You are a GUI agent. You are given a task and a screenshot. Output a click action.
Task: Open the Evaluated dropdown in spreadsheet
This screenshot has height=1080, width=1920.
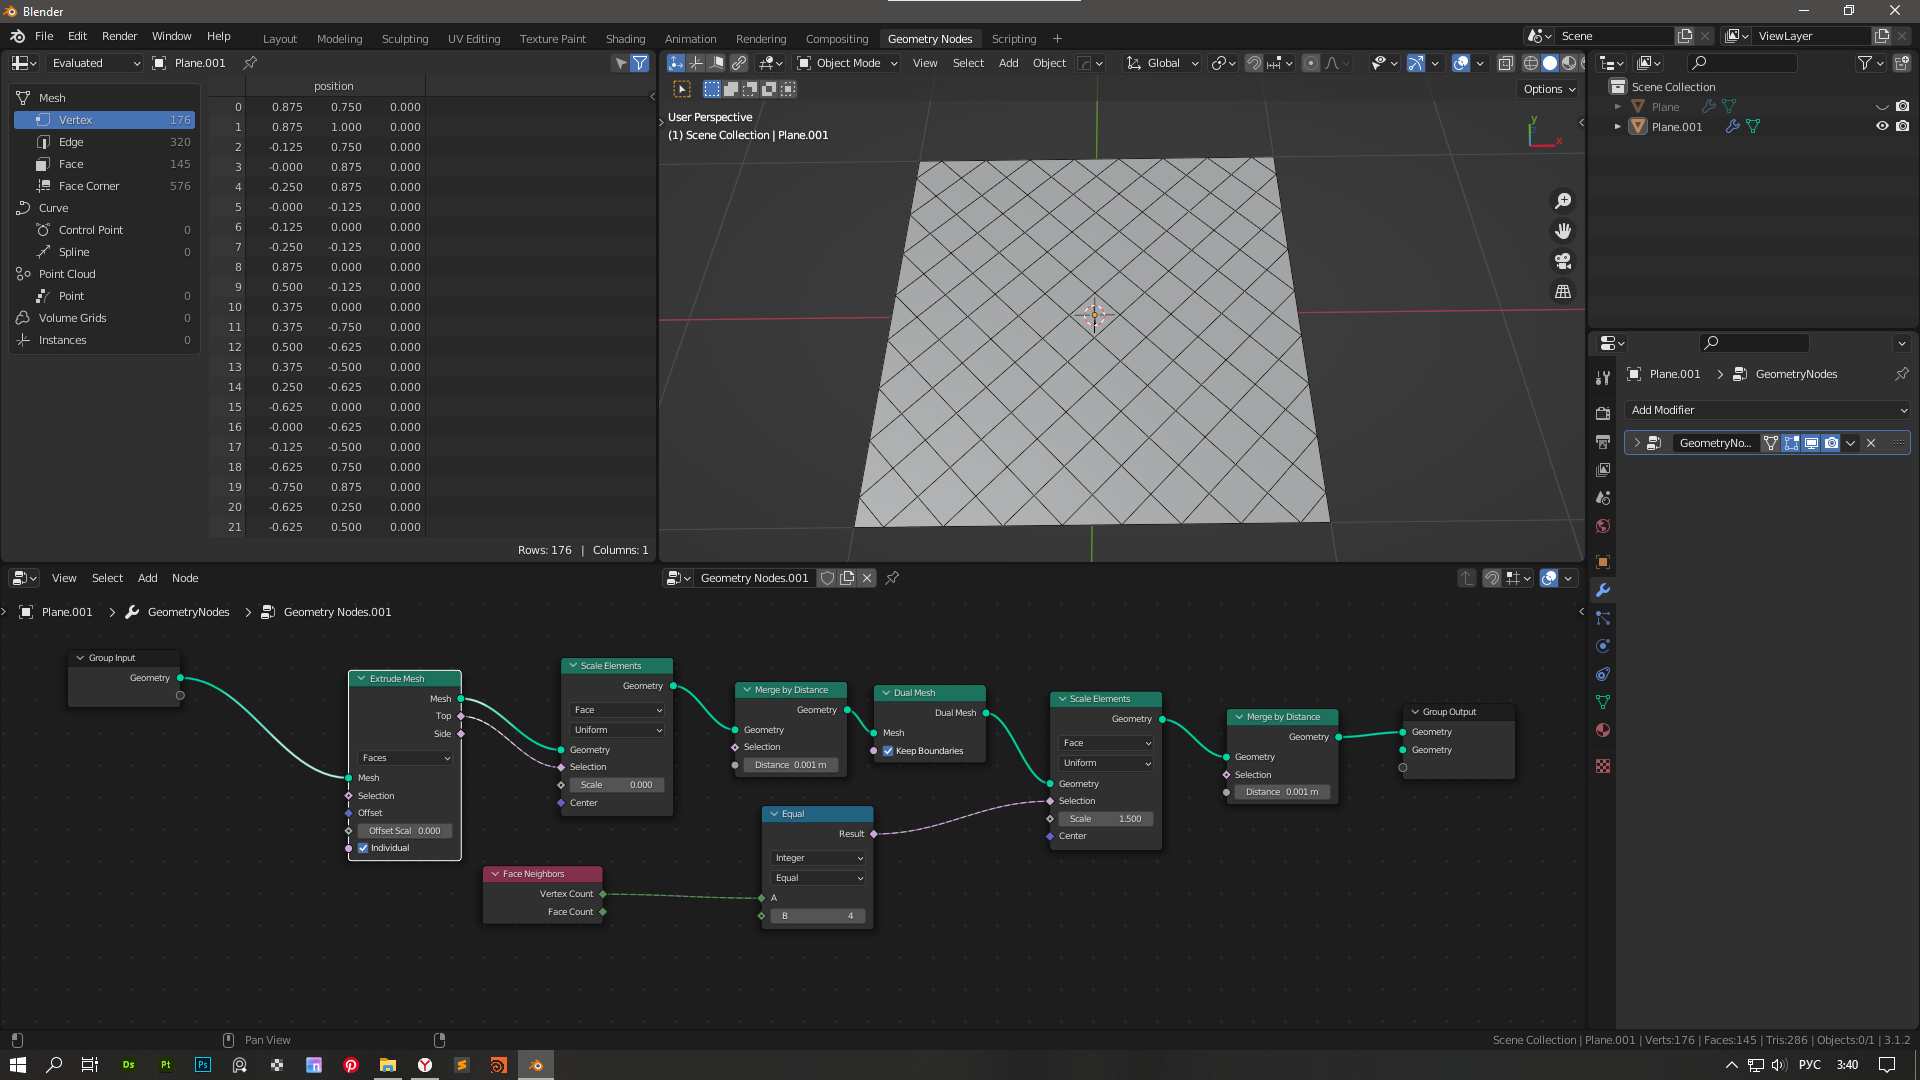click(x=95, y=63)
